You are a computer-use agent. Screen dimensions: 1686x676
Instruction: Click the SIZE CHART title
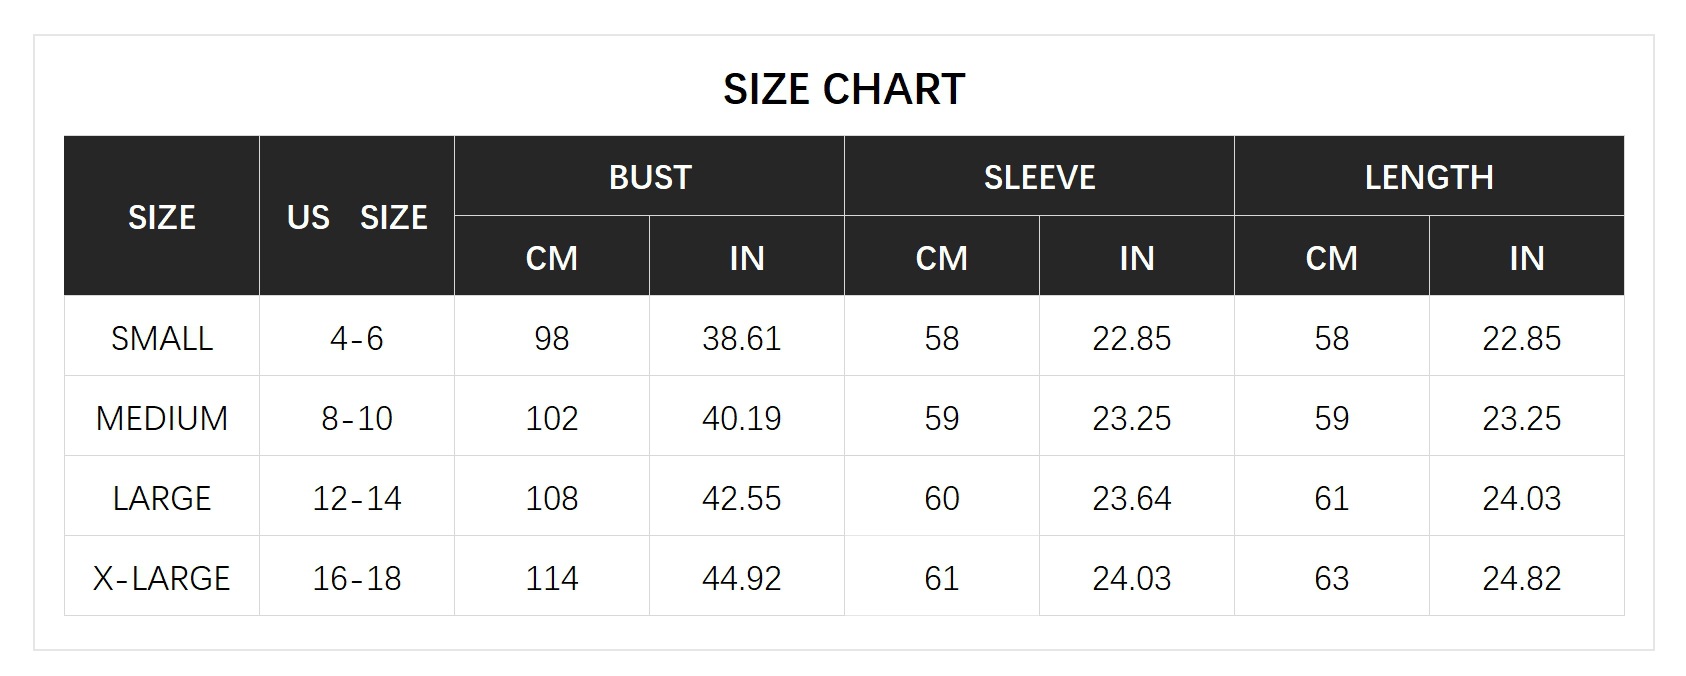pos(843,89)
